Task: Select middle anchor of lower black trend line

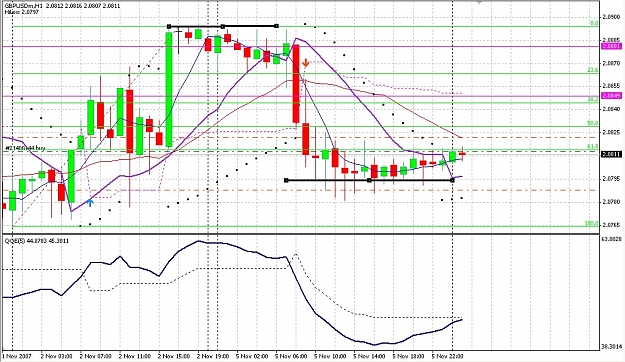Action: 369,181
